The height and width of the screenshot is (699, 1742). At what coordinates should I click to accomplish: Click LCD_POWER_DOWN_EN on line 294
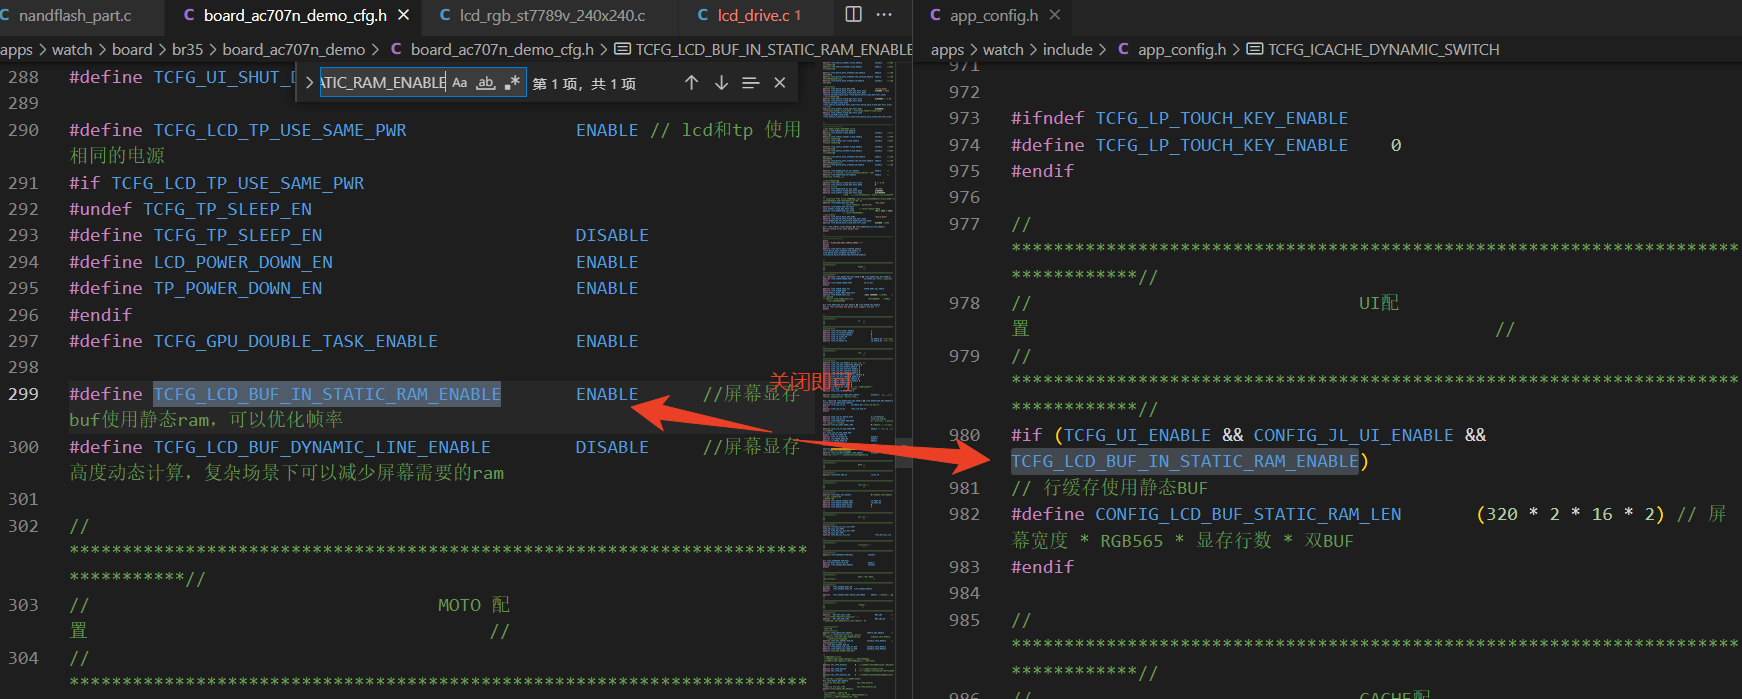243,262
